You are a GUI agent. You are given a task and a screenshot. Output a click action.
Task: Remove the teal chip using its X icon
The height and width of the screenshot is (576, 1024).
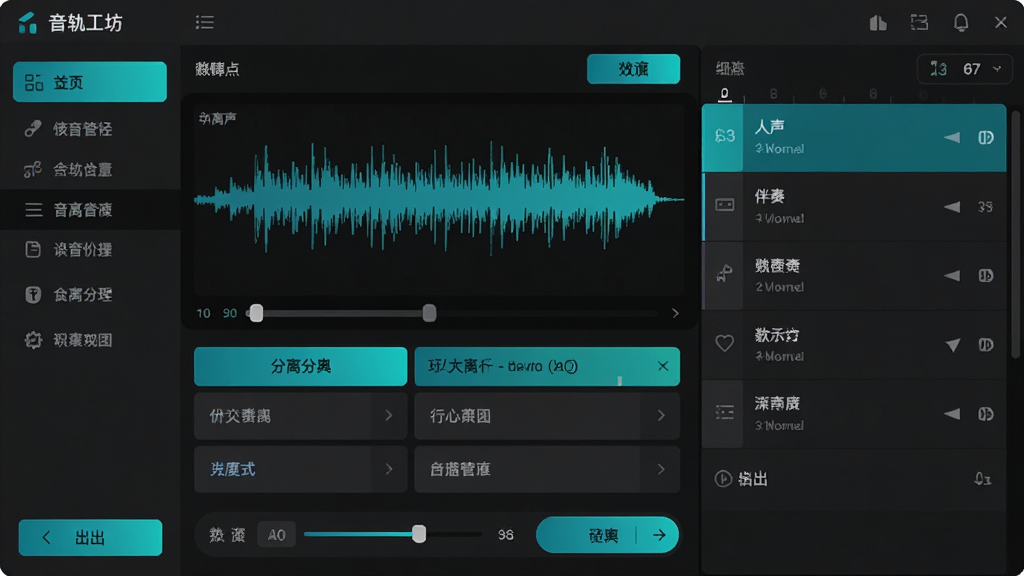click(x=663, y=366)
